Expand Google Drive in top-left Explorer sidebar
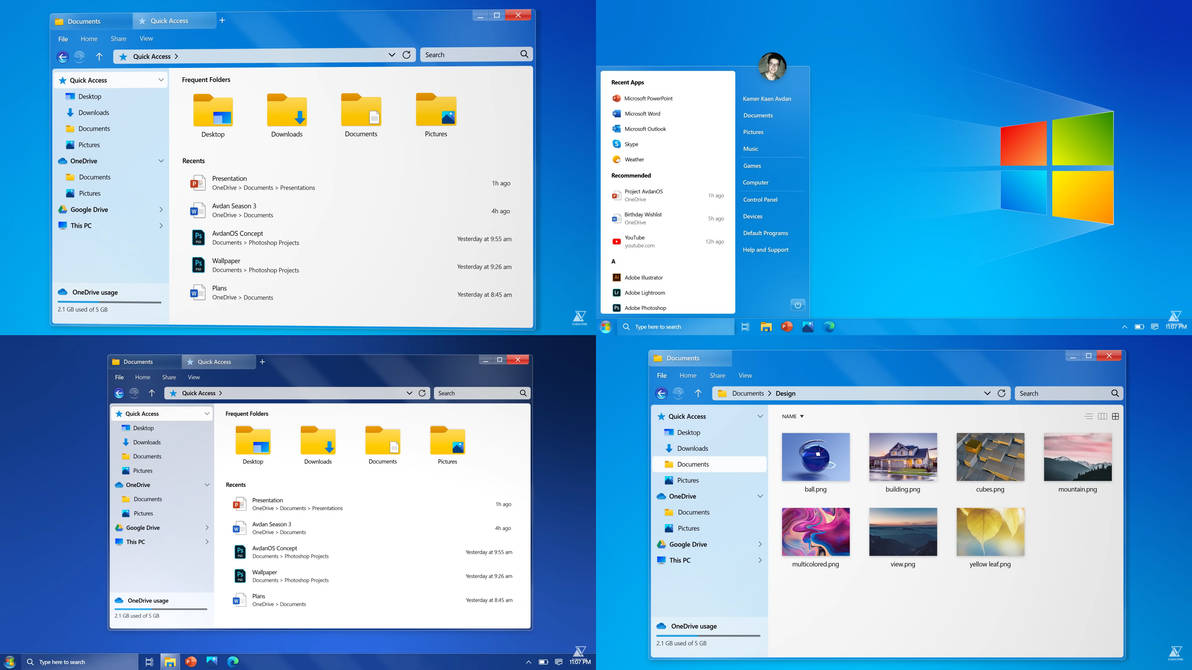This screenshot has width=1192, height=670. pos(160,210)
